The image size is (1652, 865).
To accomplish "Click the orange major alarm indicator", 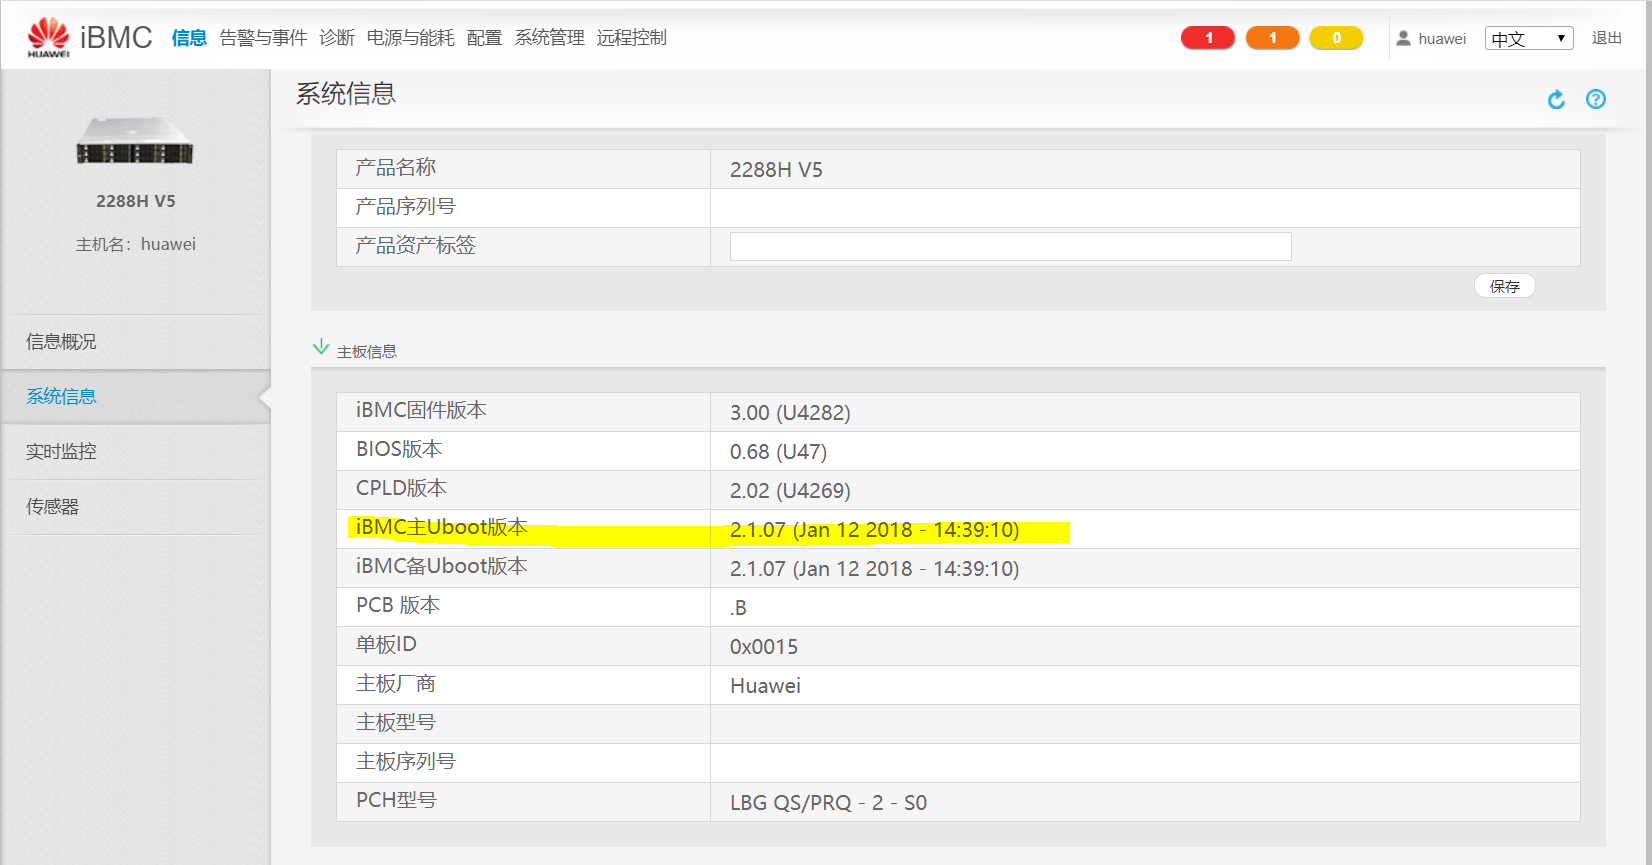I will [1272, 38].
